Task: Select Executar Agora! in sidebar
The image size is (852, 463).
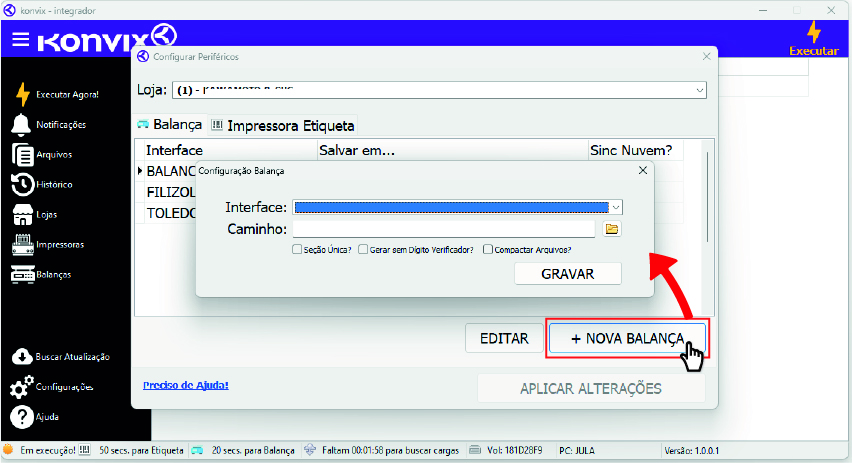Action: coord(57,95)
